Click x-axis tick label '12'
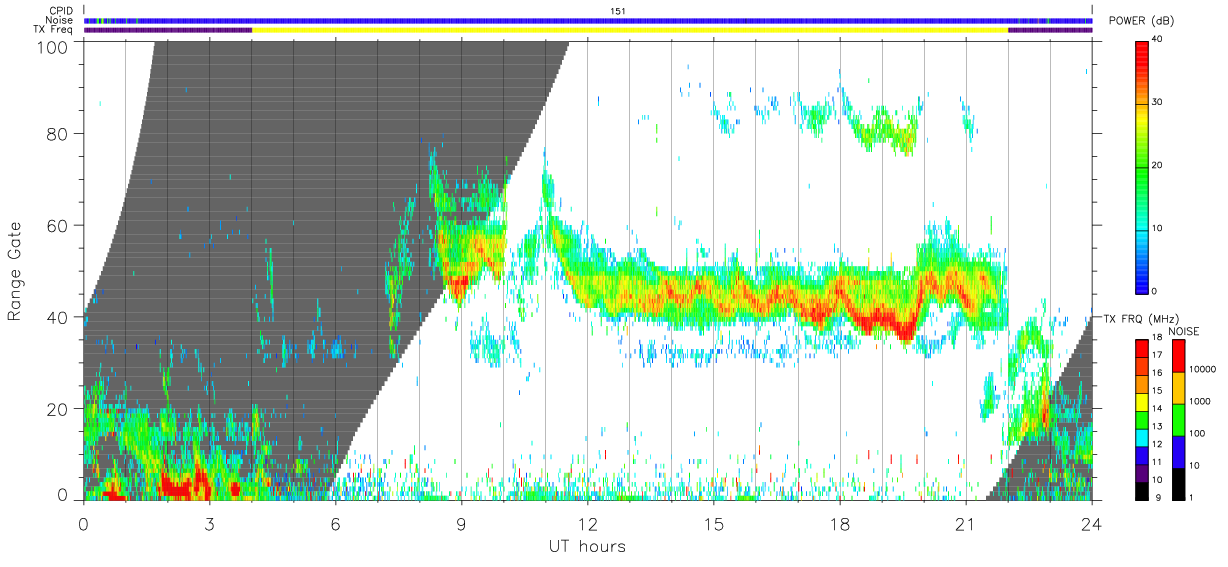This screenshot has height=567, width=1228. pos(588,524)
